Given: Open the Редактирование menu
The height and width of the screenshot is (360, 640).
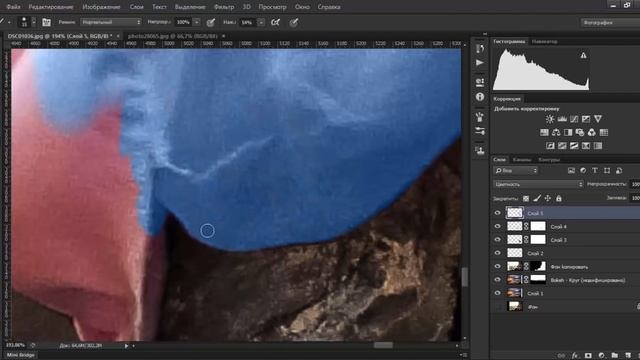Looking at the screenshot, I should click(x=51, y=7).
